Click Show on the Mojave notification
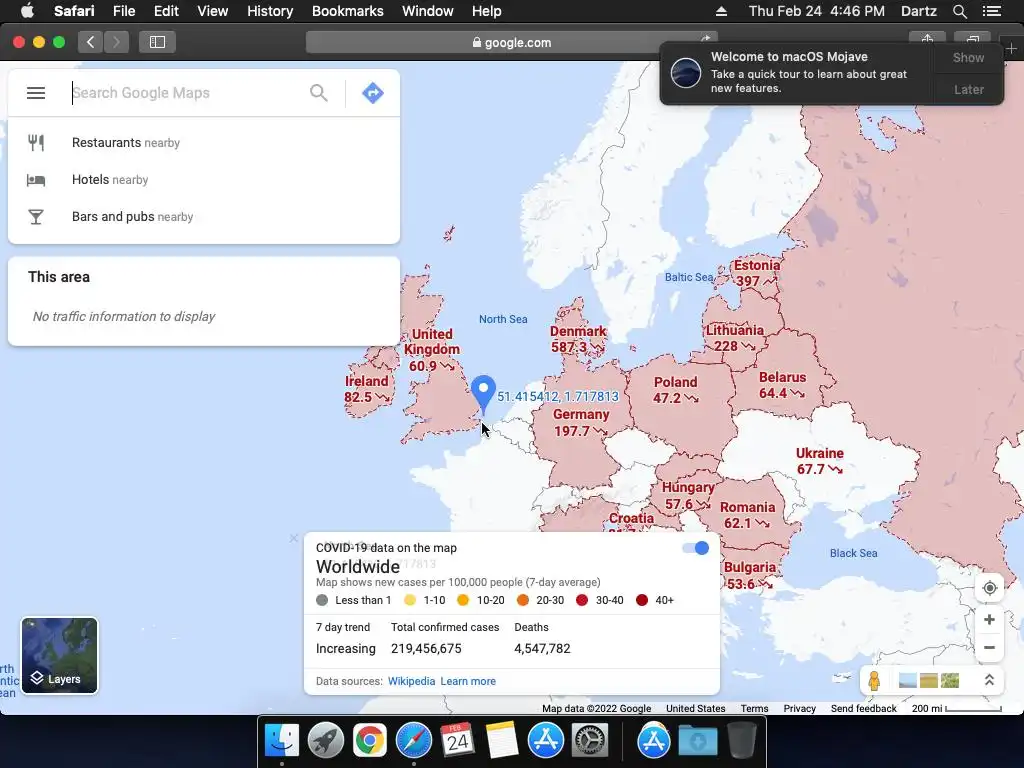 pos(968,57)
